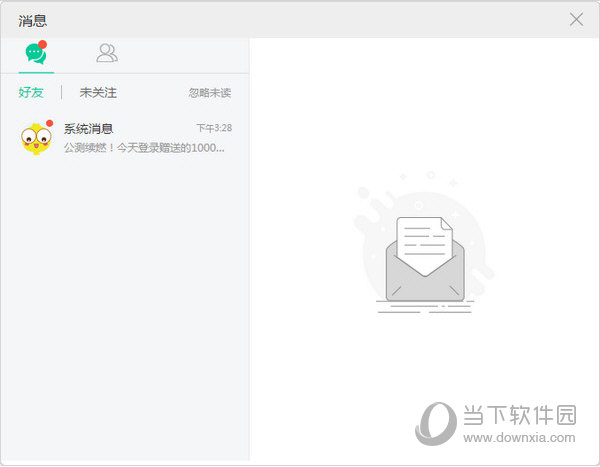This screenshot has height=467, width=600.
Task: Click the system message chick avatar
Action: (x=36, y=138)
